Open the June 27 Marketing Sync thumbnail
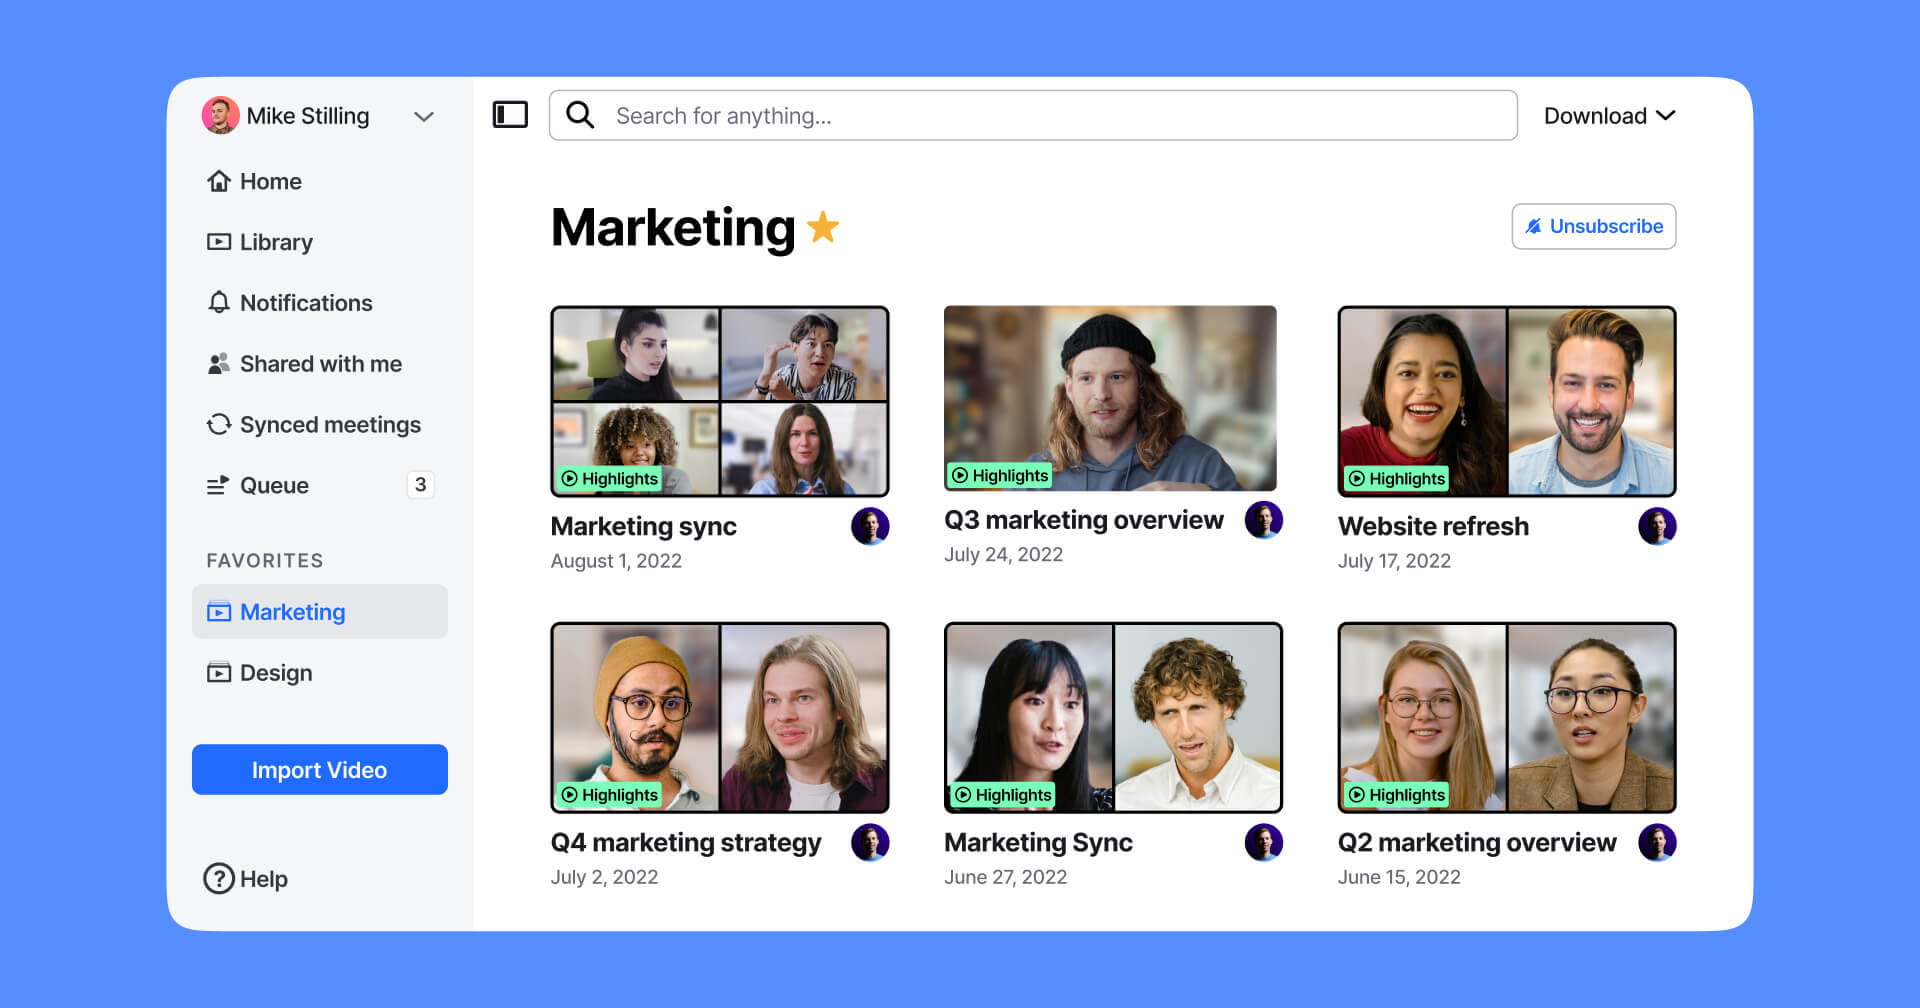 (1113, 717)
